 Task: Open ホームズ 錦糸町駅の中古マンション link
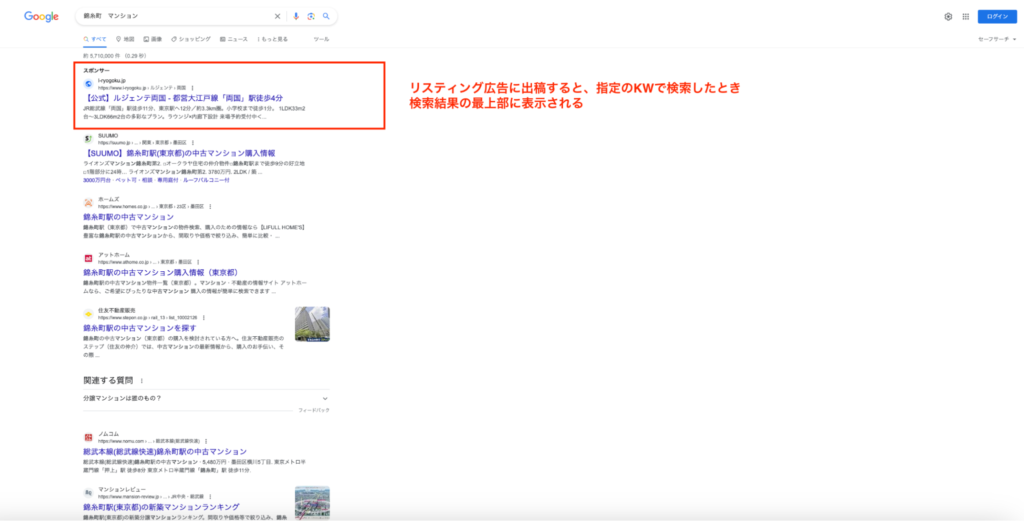pos(129,217)
